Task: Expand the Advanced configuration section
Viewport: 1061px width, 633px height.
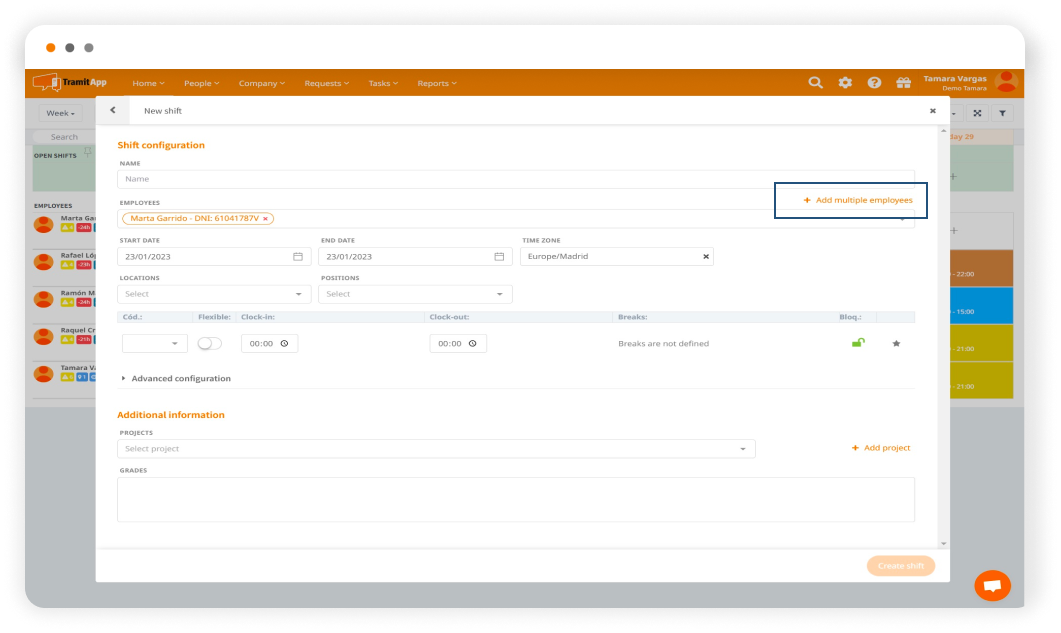Action: 176,379
